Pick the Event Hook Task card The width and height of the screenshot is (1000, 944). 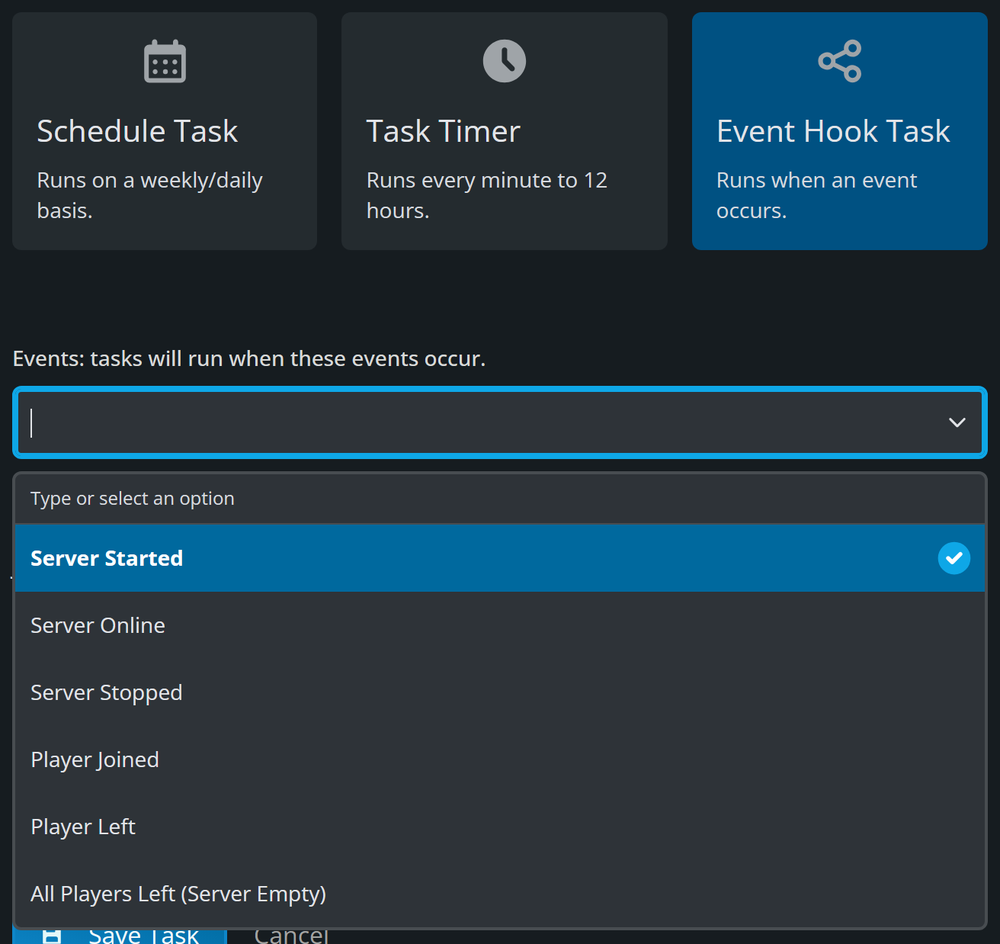pos(839,131)
